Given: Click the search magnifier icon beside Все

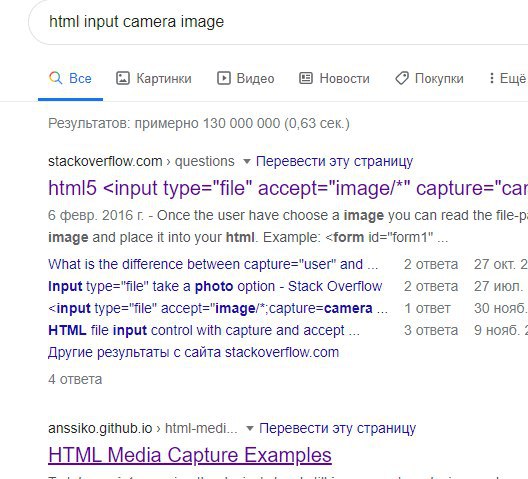Looking at the screenshot, I should (56, 78).
